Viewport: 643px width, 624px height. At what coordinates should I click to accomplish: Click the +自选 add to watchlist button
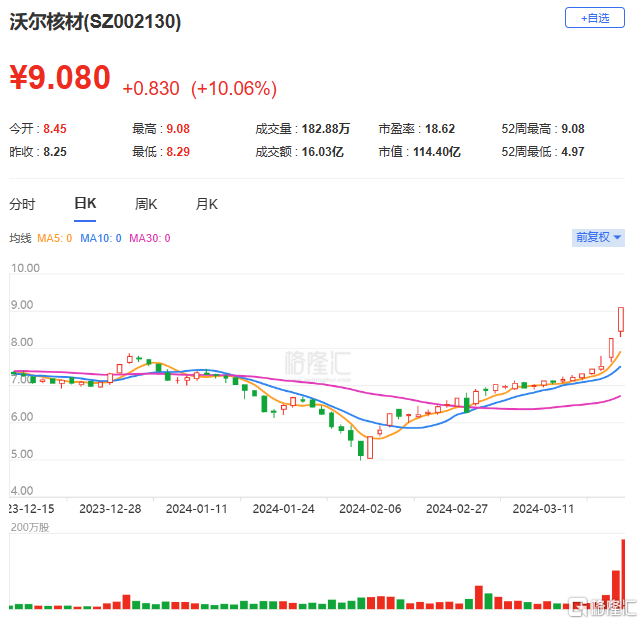[594, 18]
